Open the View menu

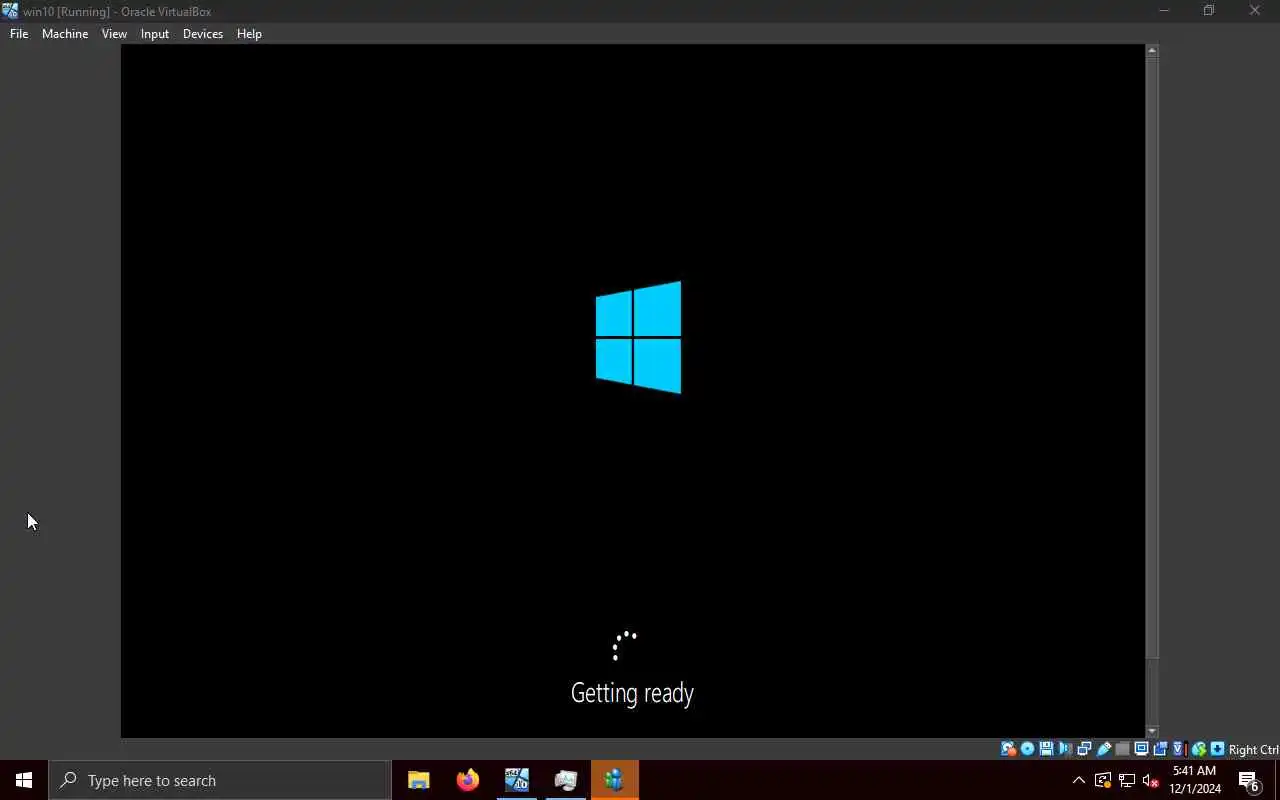point(114,33)
